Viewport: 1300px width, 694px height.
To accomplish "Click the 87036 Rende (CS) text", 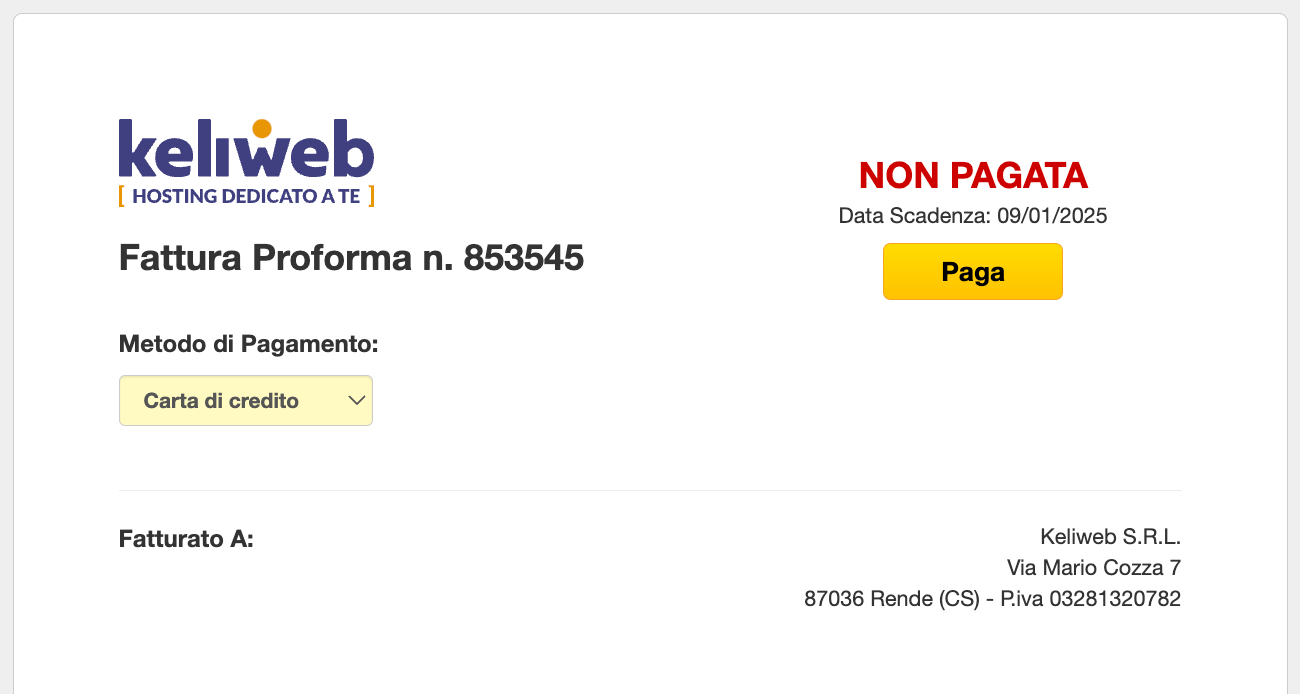I will 892,599.
